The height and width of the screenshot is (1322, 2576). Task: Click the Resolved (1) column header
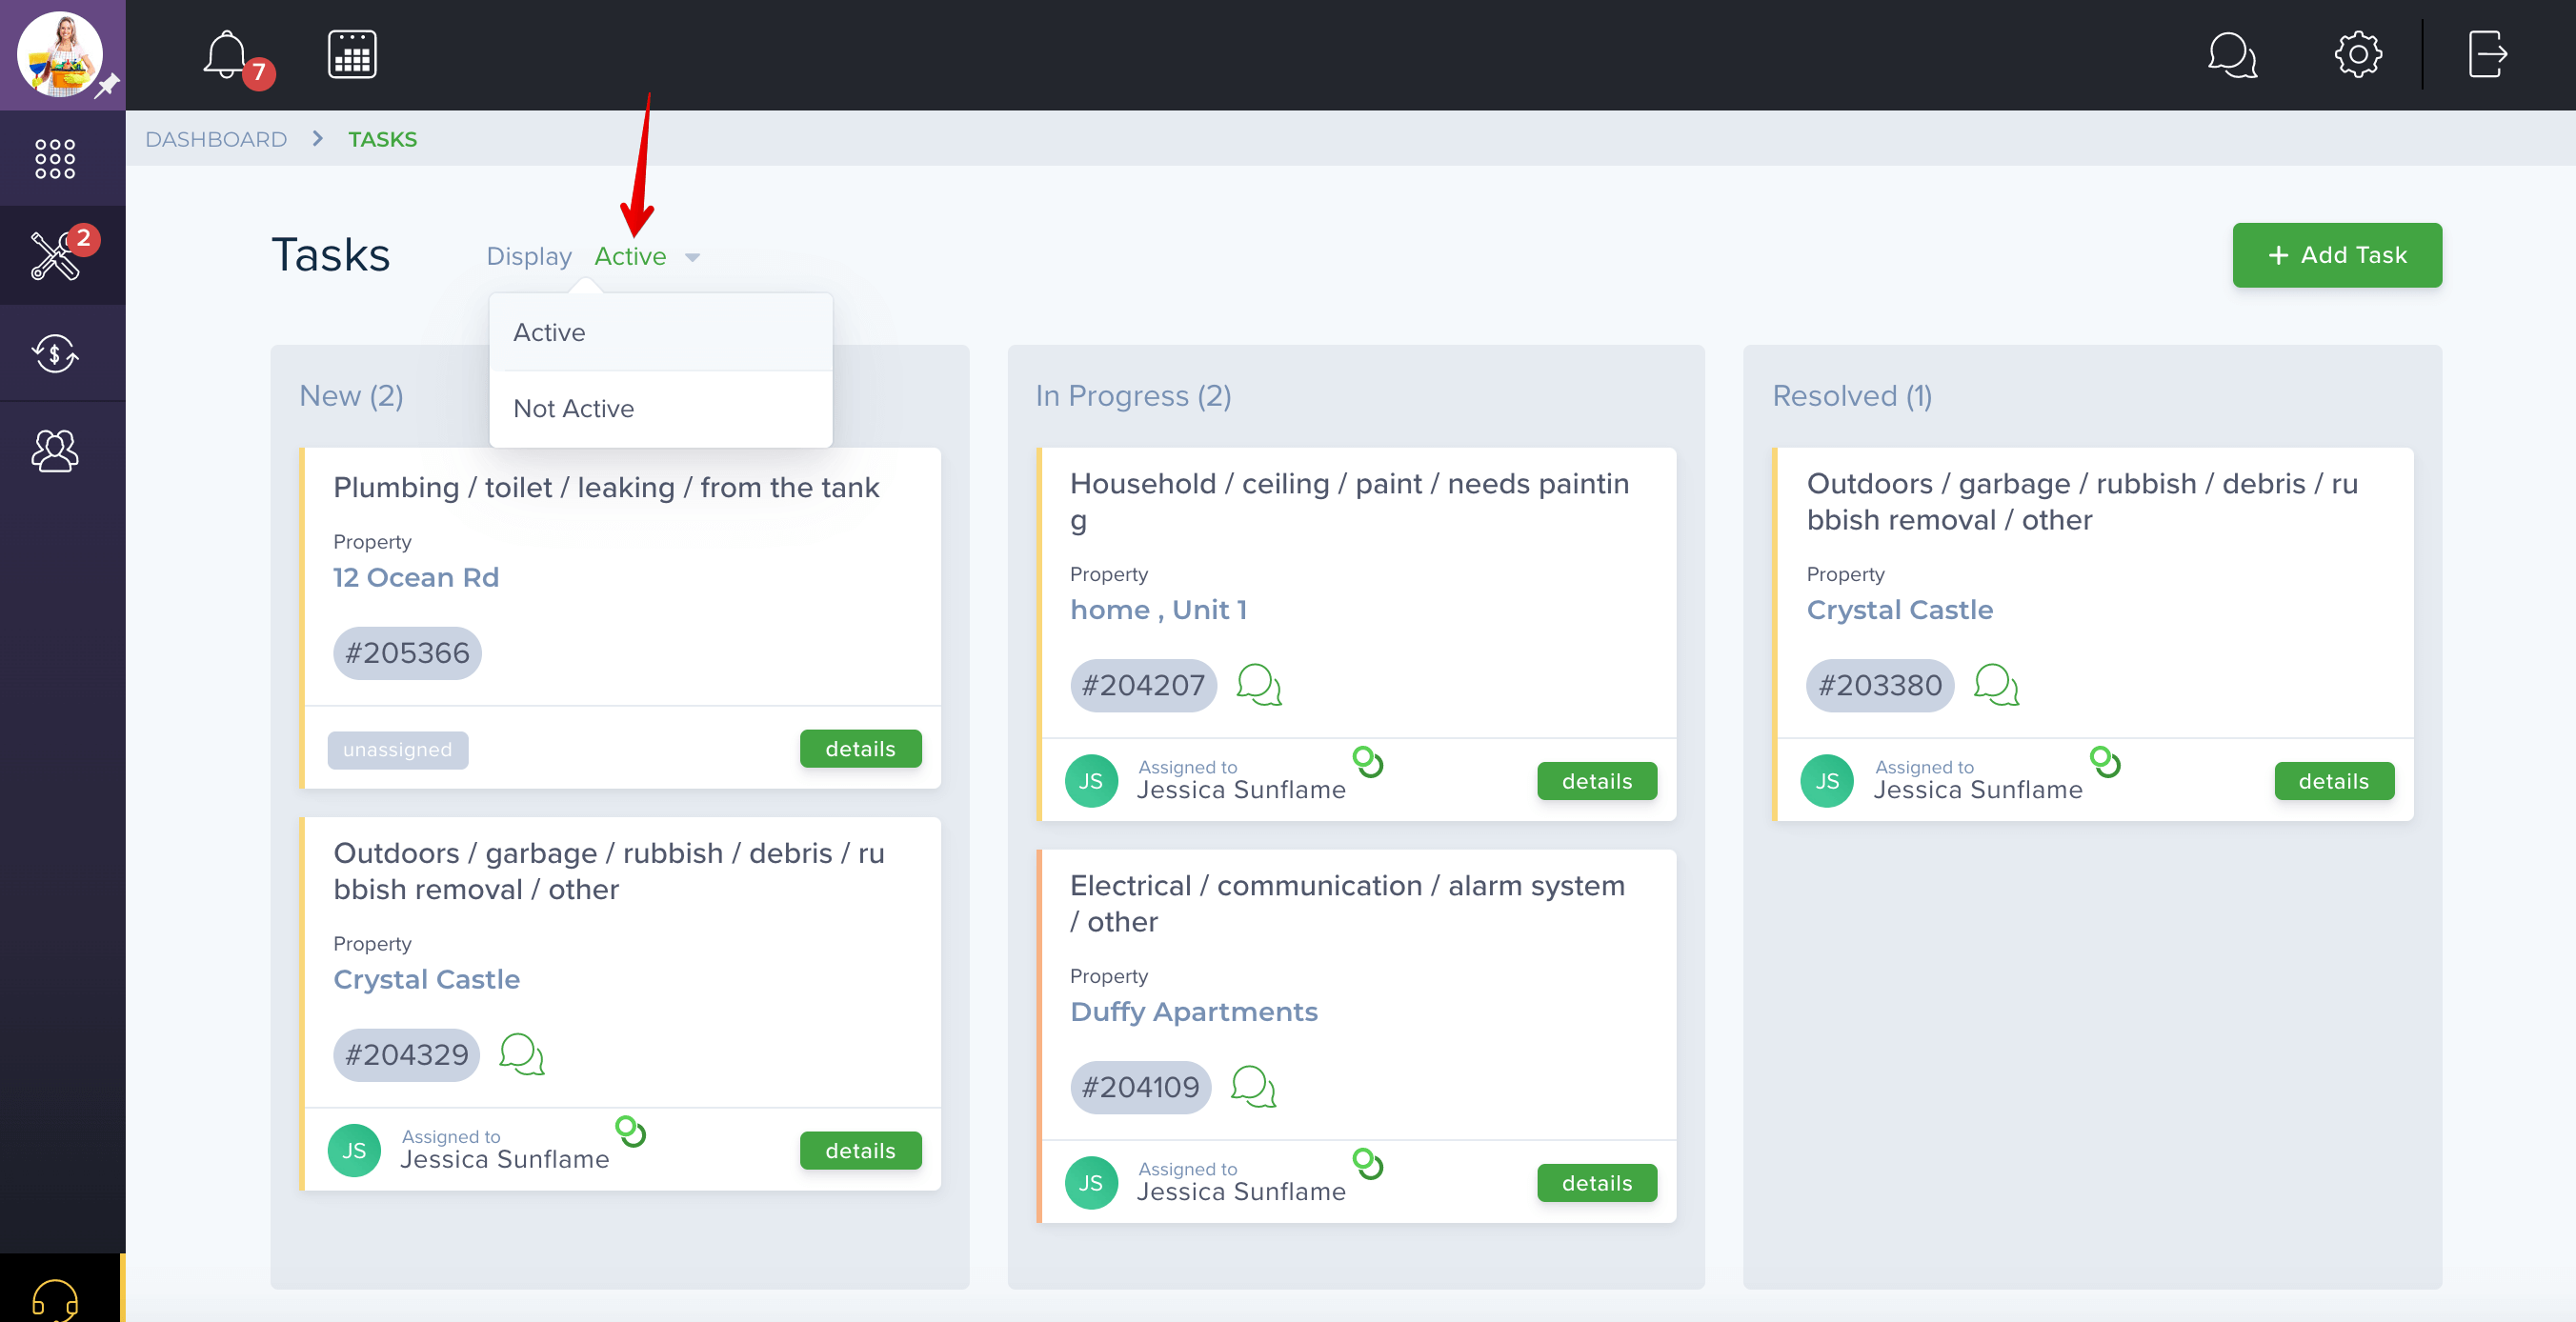tap(1852, 396)
